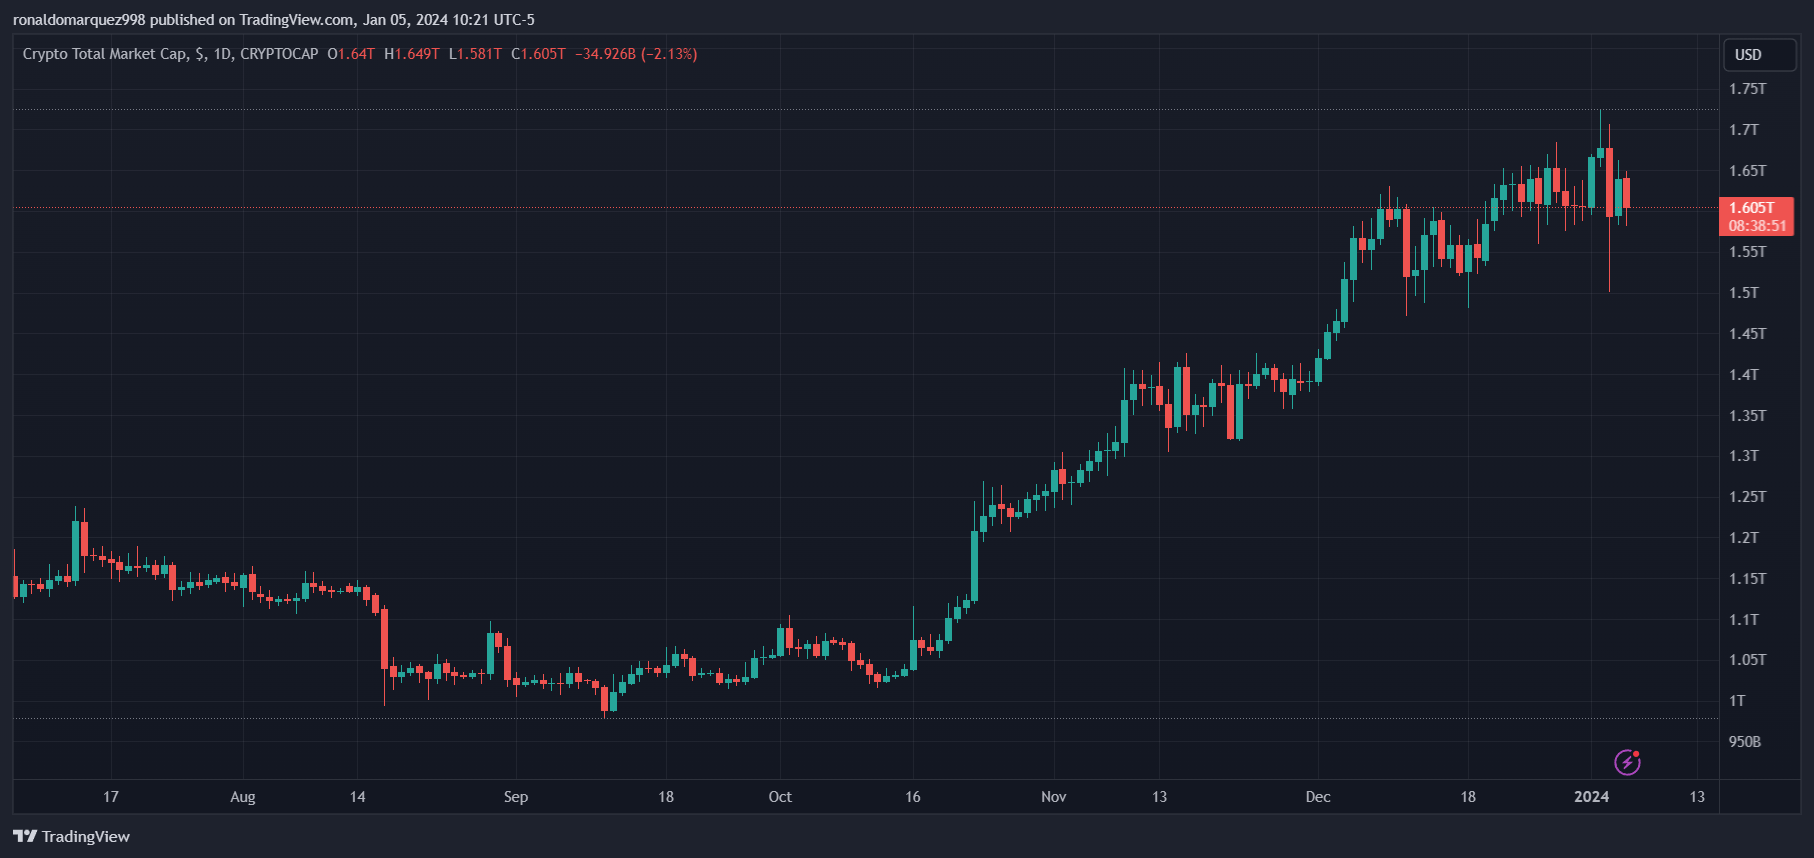This screenshot has height=858, width=1814.
Task: Click the Aug label on time axis
Action: [243, 797]
